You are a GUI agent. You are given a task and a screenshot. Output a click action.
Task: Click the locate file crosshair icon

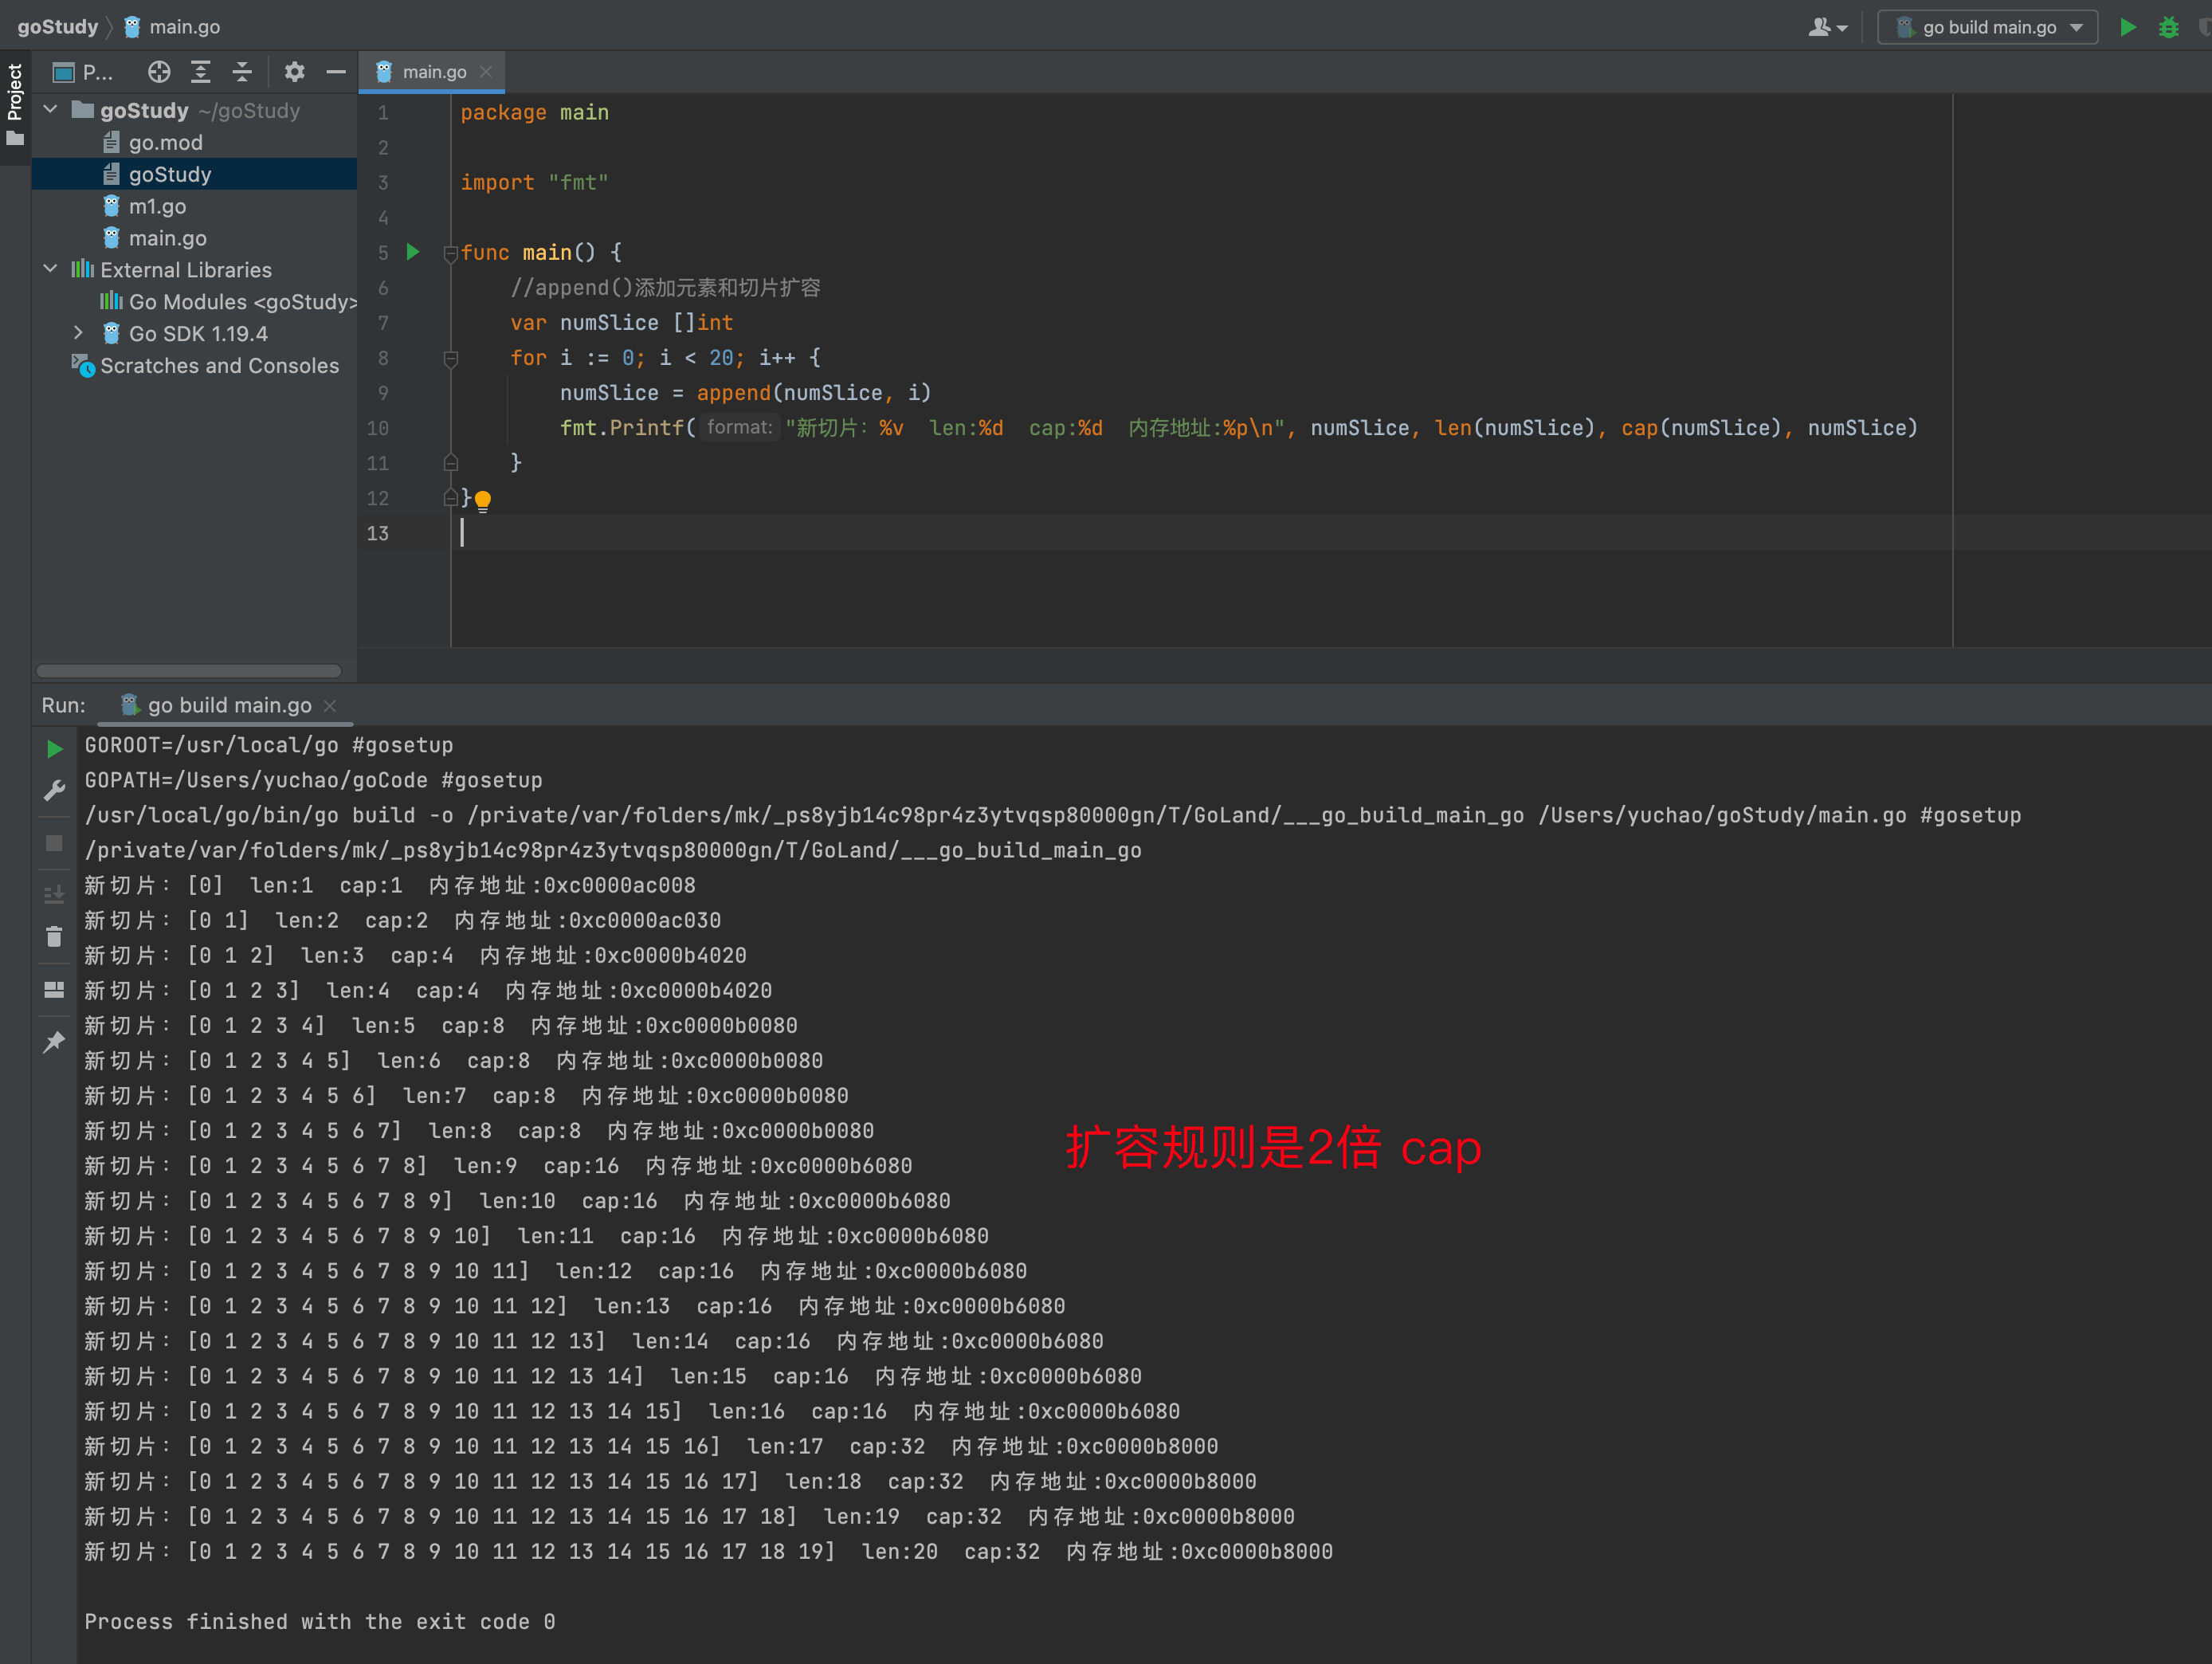coord(159,72)
